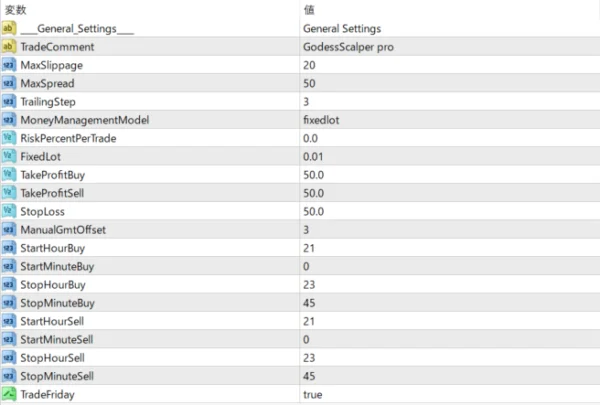
Task: Click the StartHourBuy value field
Action: coord(309,247)
